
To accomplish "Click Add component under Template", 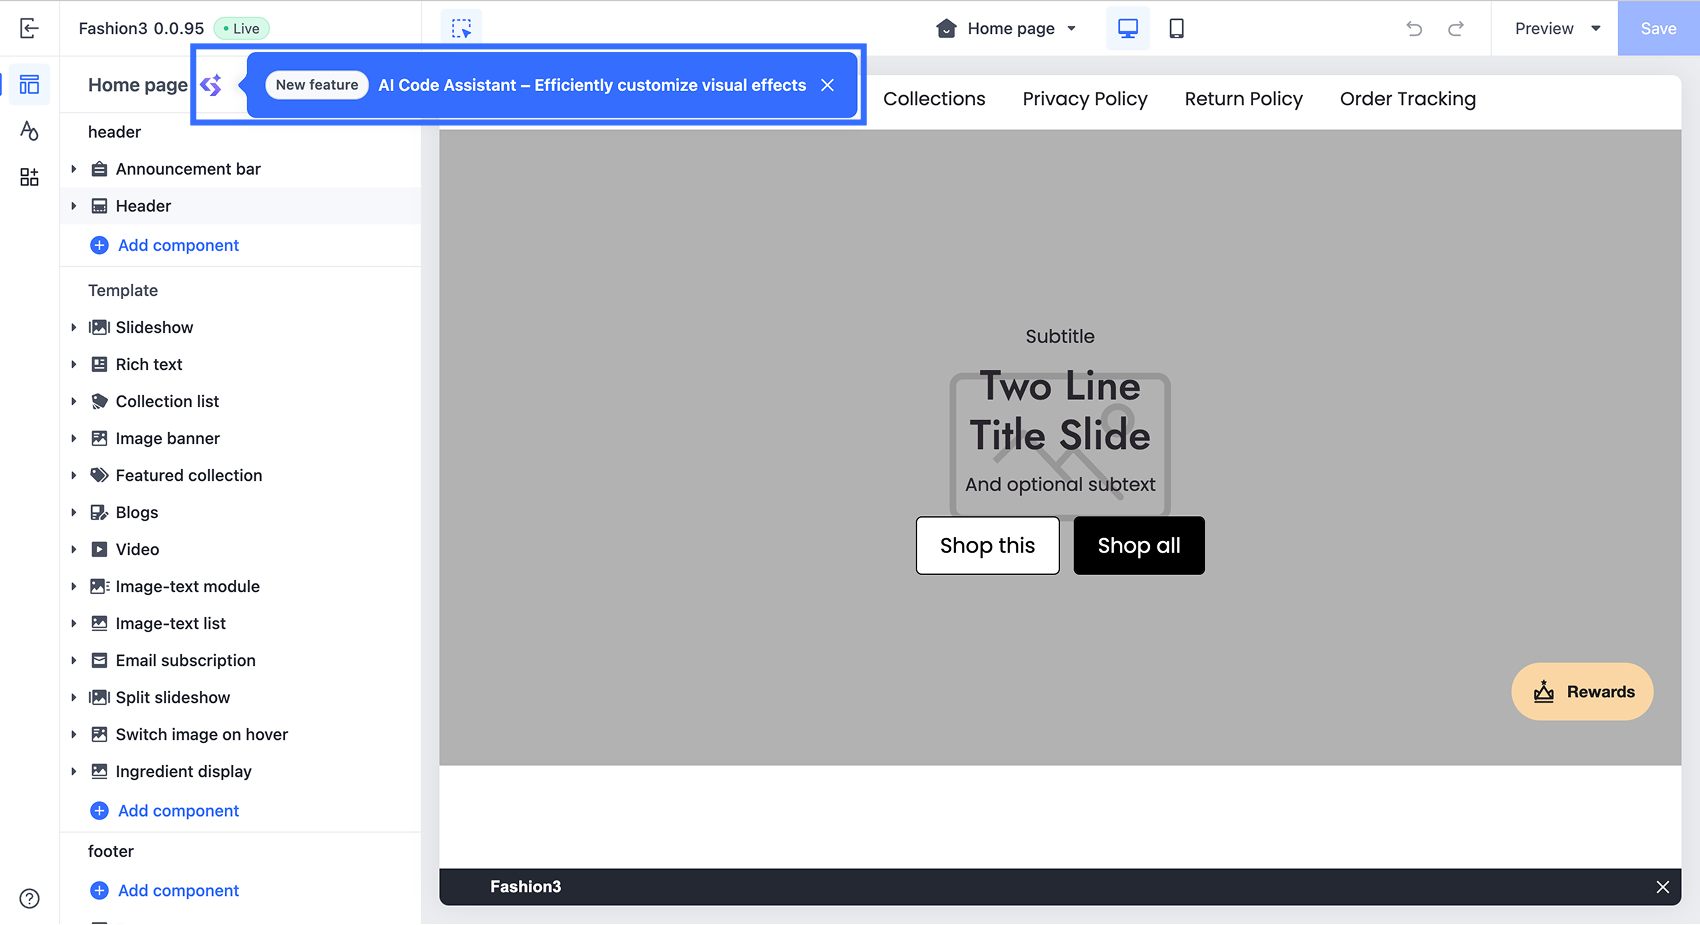I will tap(165, 811).
